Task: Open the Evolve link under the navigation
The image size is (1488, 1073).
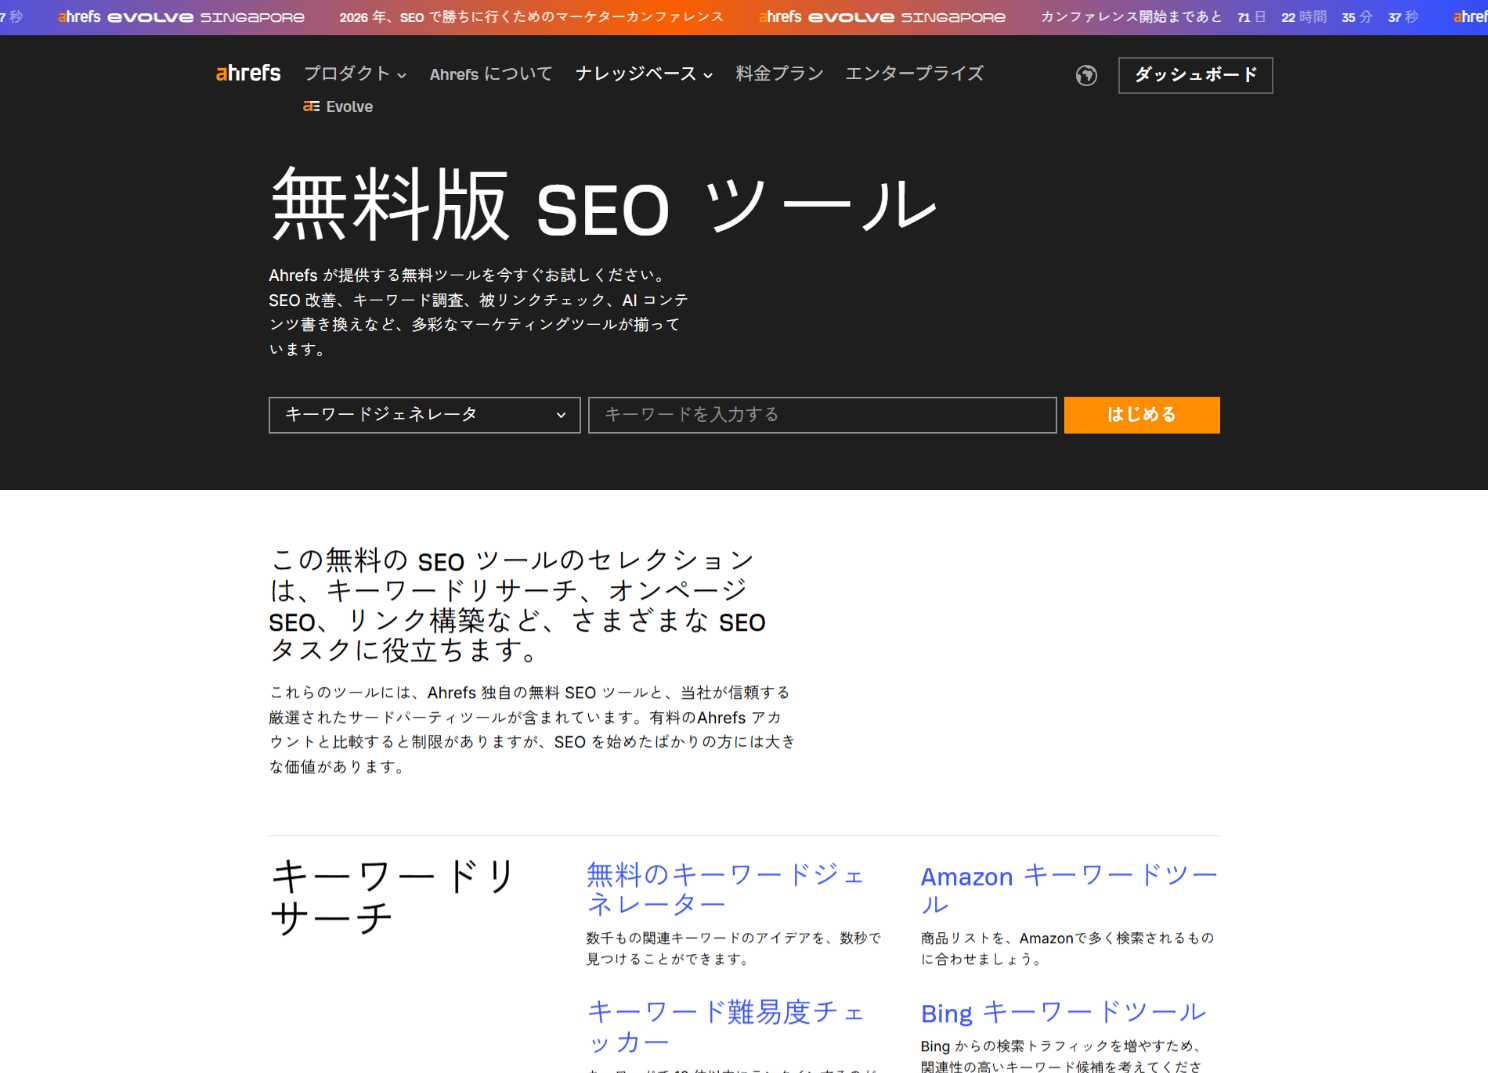Action: (338, 107)
